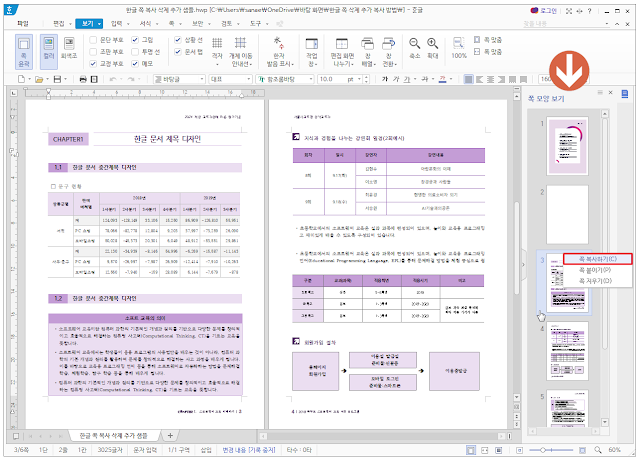Viewport: 640px width, 460px height.
Task: Open the 바탕글 style dropdown
Action: 202,79
